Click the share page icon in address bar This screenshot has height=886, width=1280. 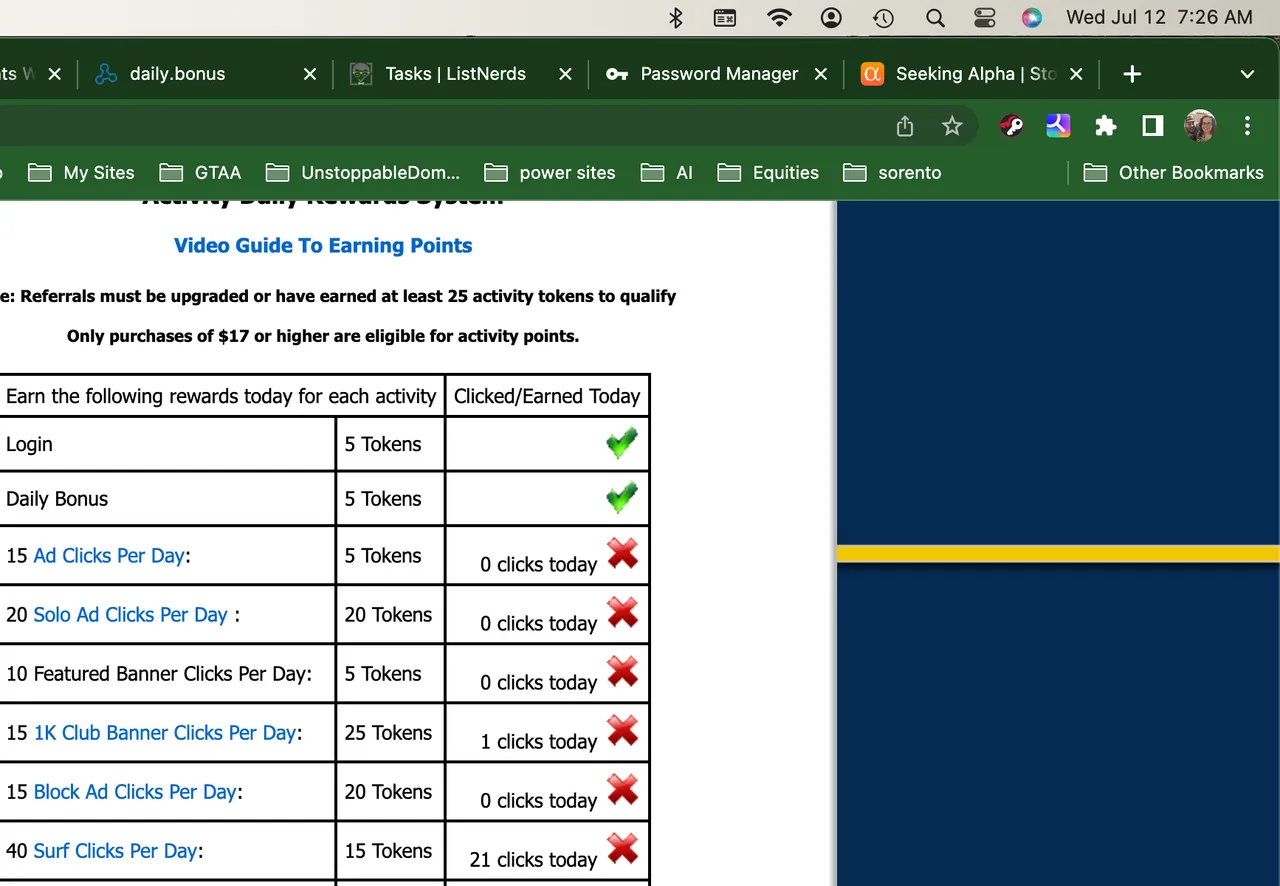point(905,126)
